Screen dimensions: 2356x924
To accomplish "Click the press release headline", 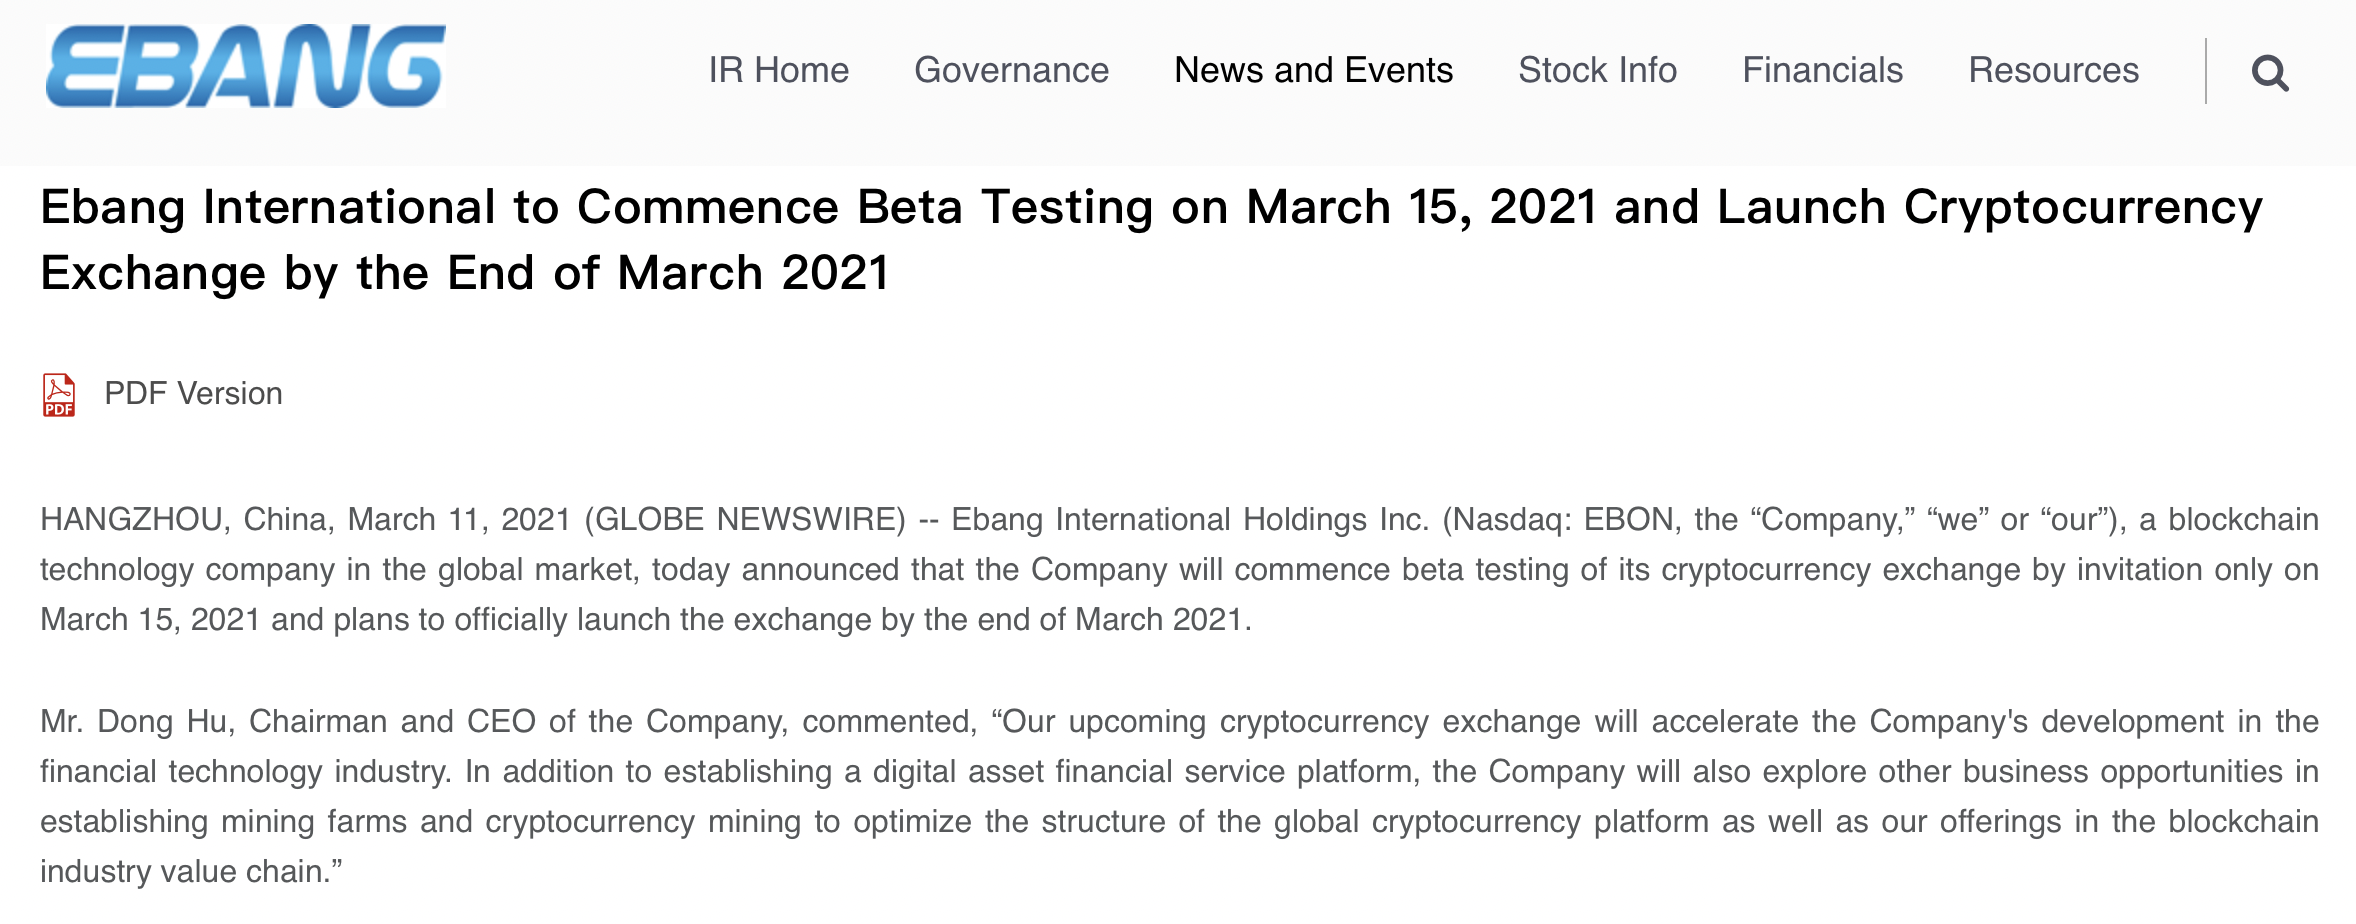I will coord(1150,240).
